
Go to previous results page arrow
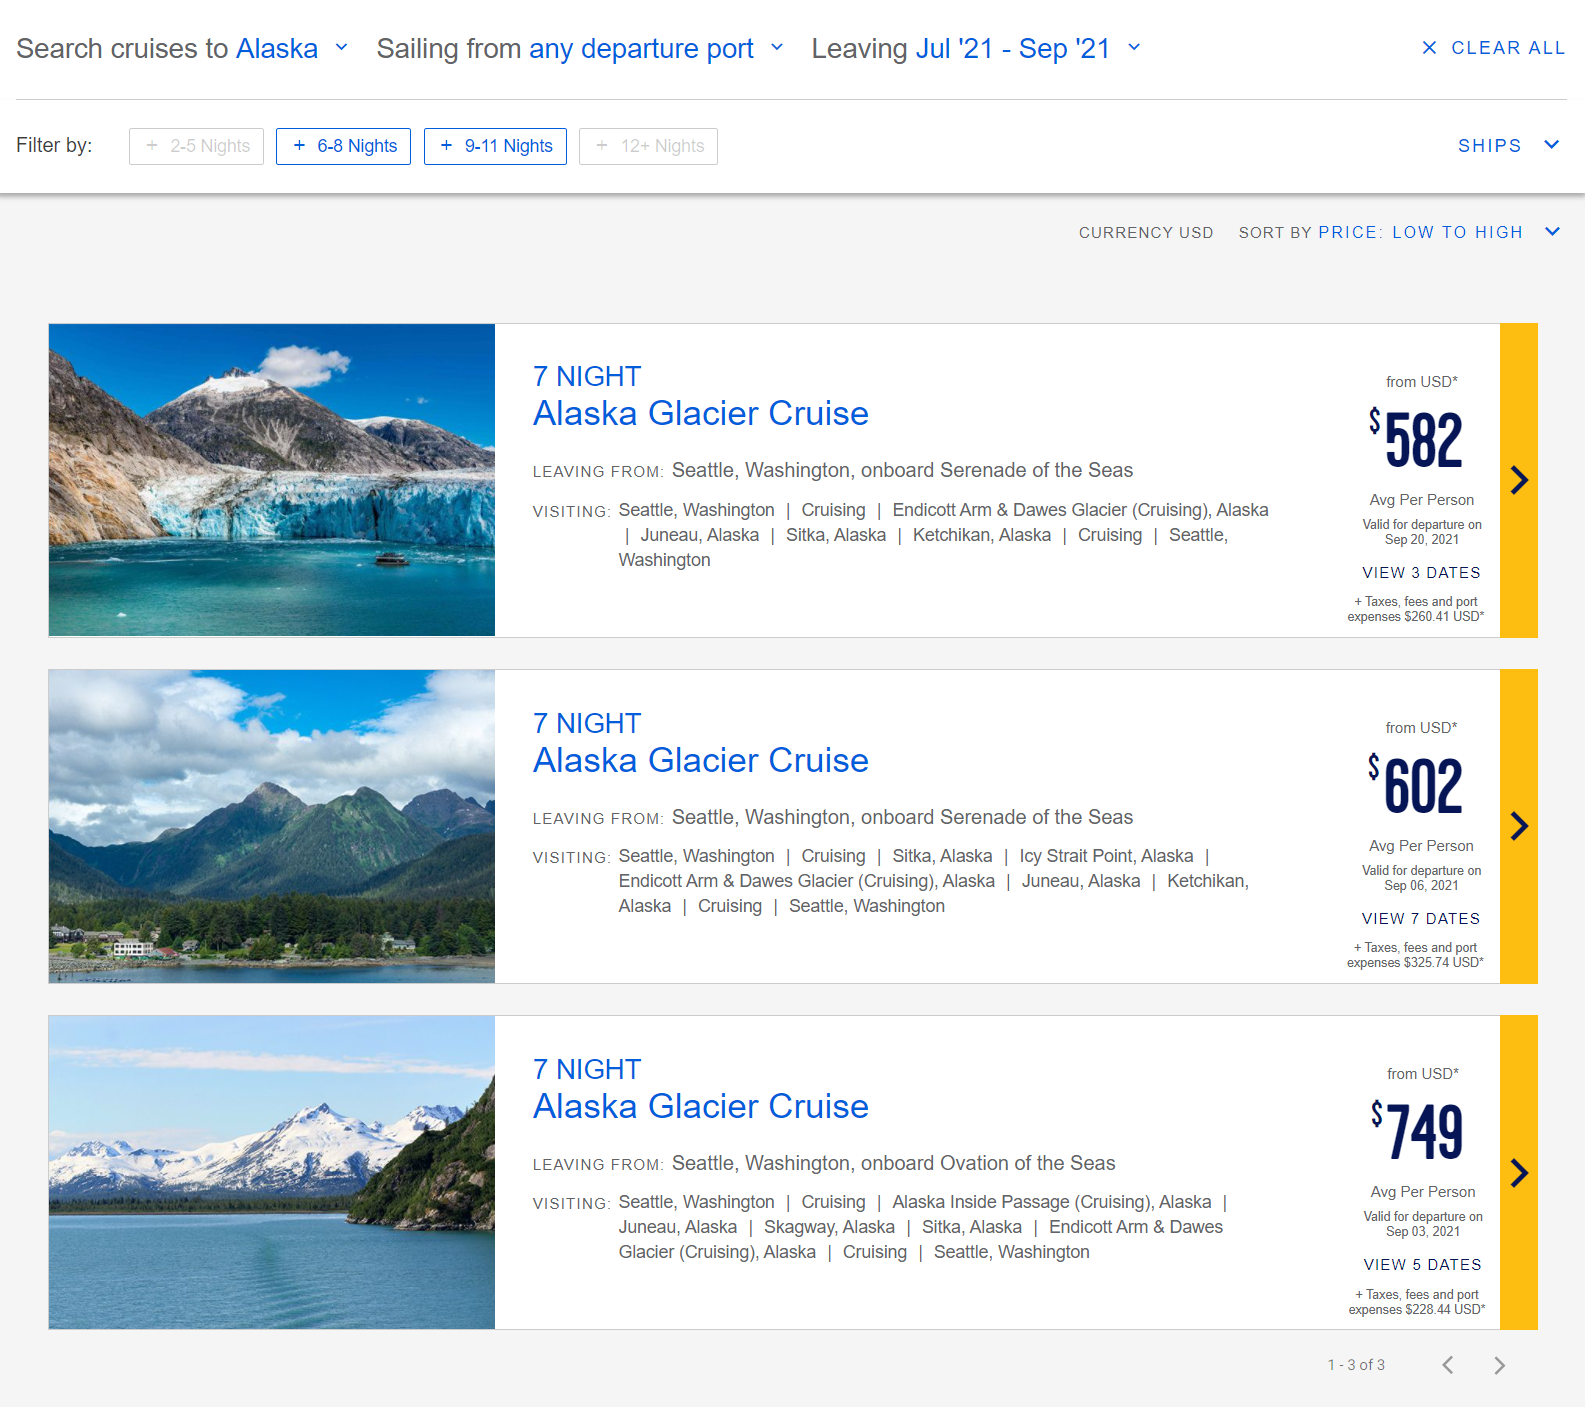tap(1447, 1365)
